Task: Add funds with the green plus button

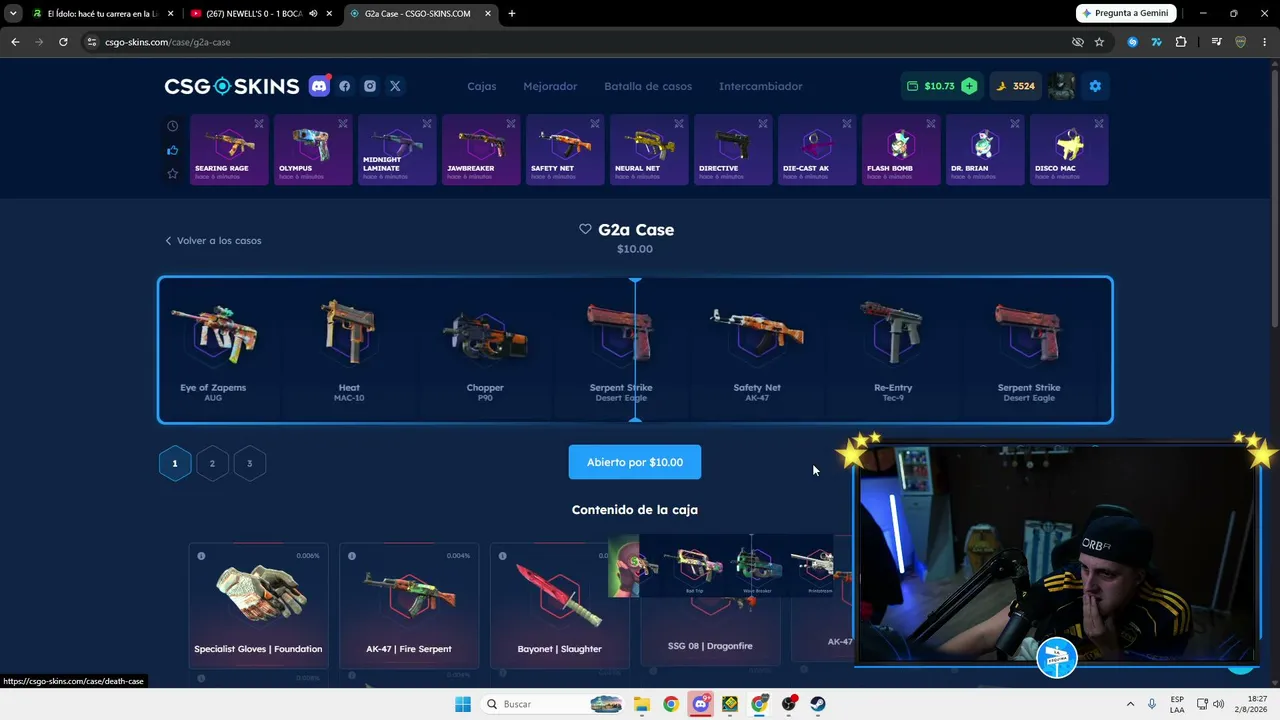Action: [x=969, y=86]
